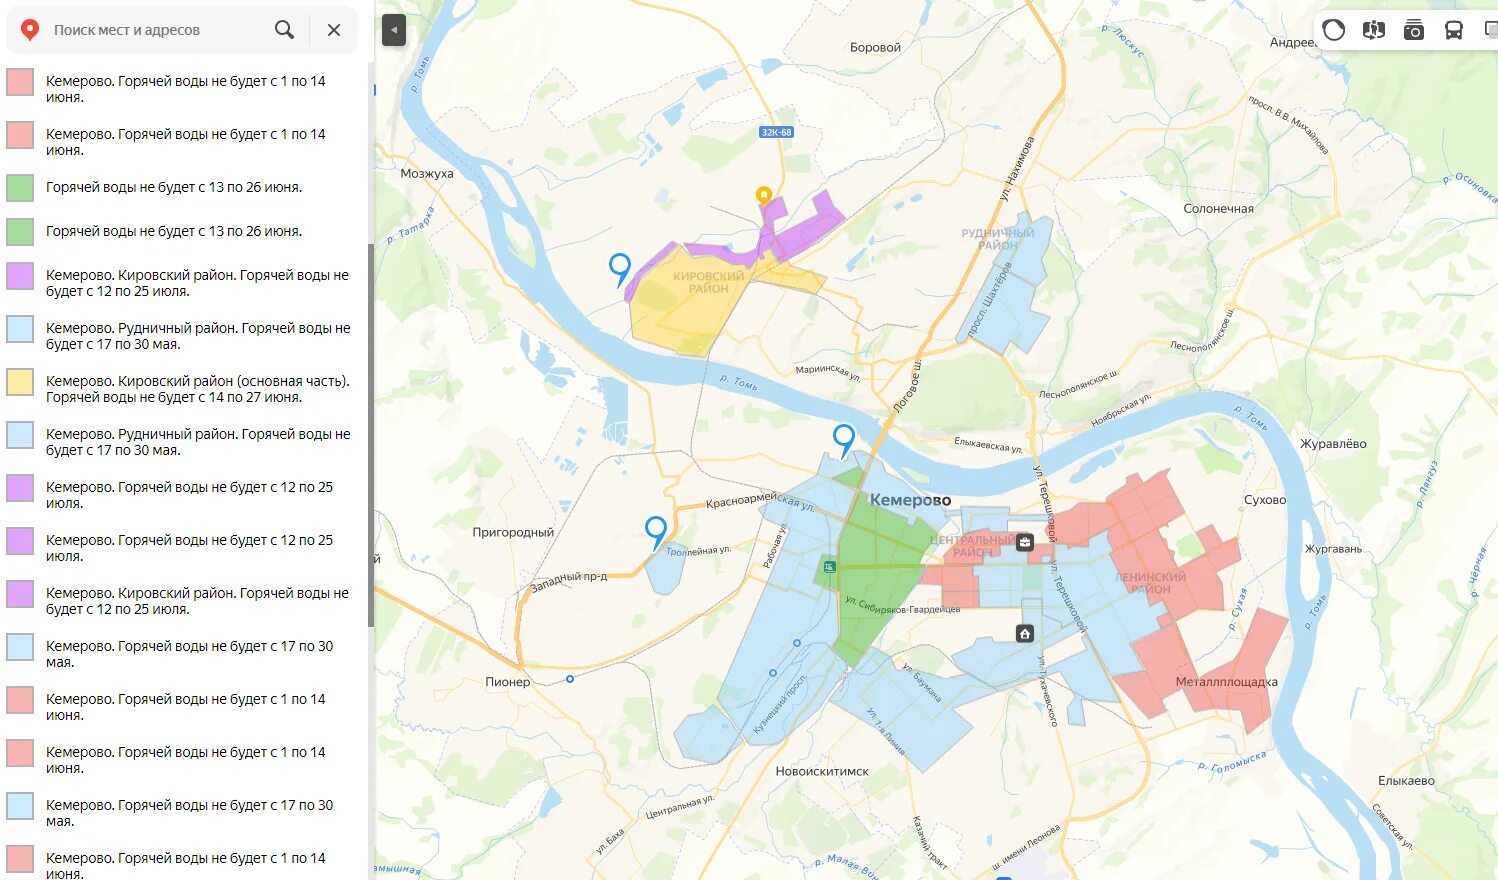Click 'Центральная ул.' street label
The width and height of the screenshot is (1498, 880).
tap(680, 806)
